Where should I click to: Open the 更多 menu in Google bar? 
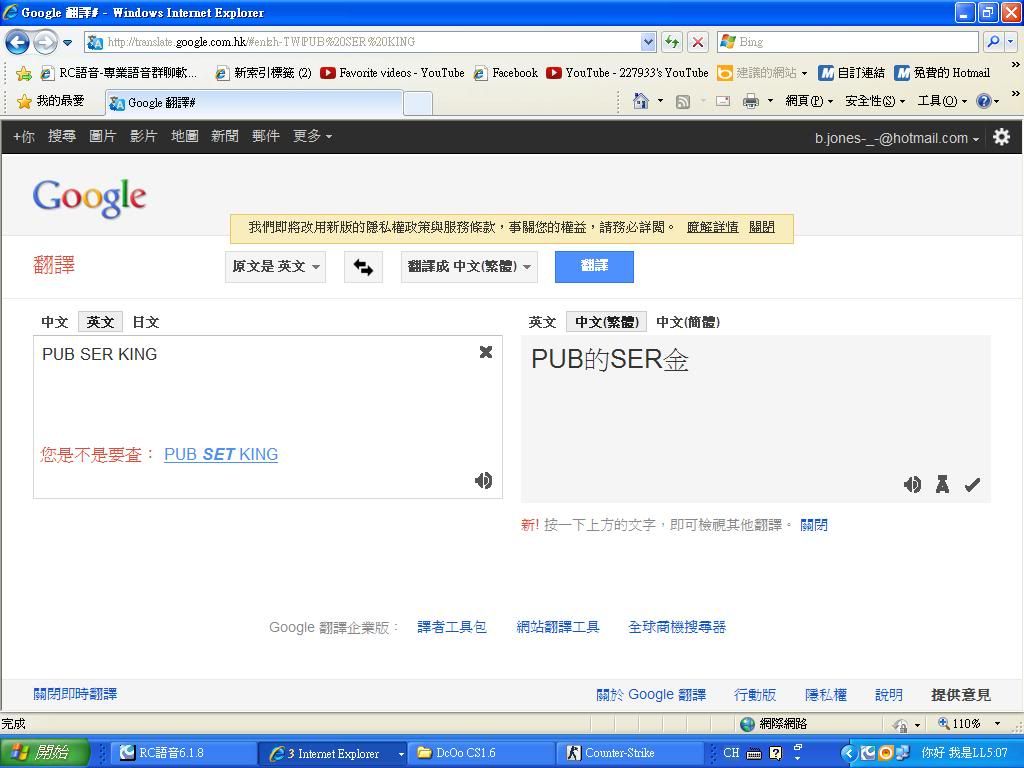click(x=312, y=136)
